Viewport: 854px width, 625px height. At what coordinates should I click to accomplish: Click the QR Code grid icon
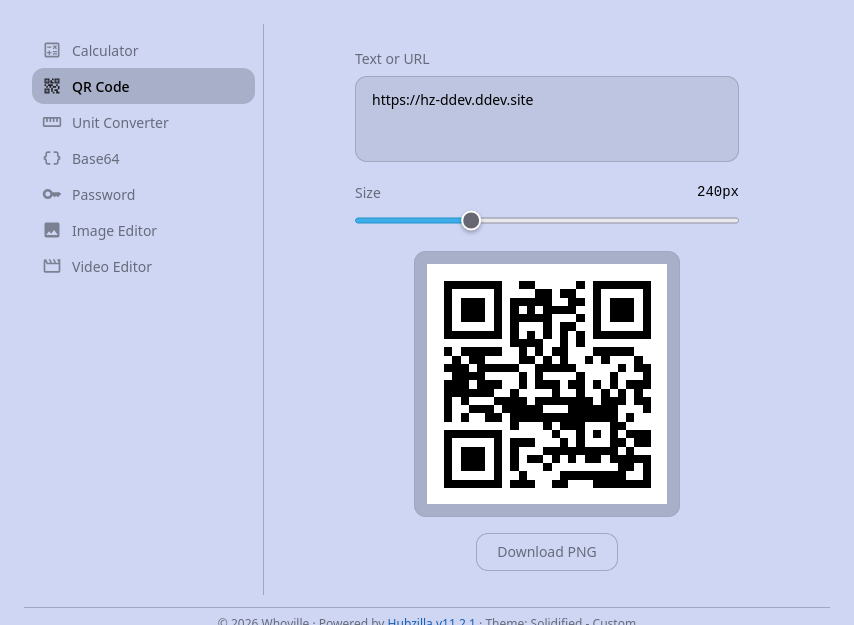[52, 86]
